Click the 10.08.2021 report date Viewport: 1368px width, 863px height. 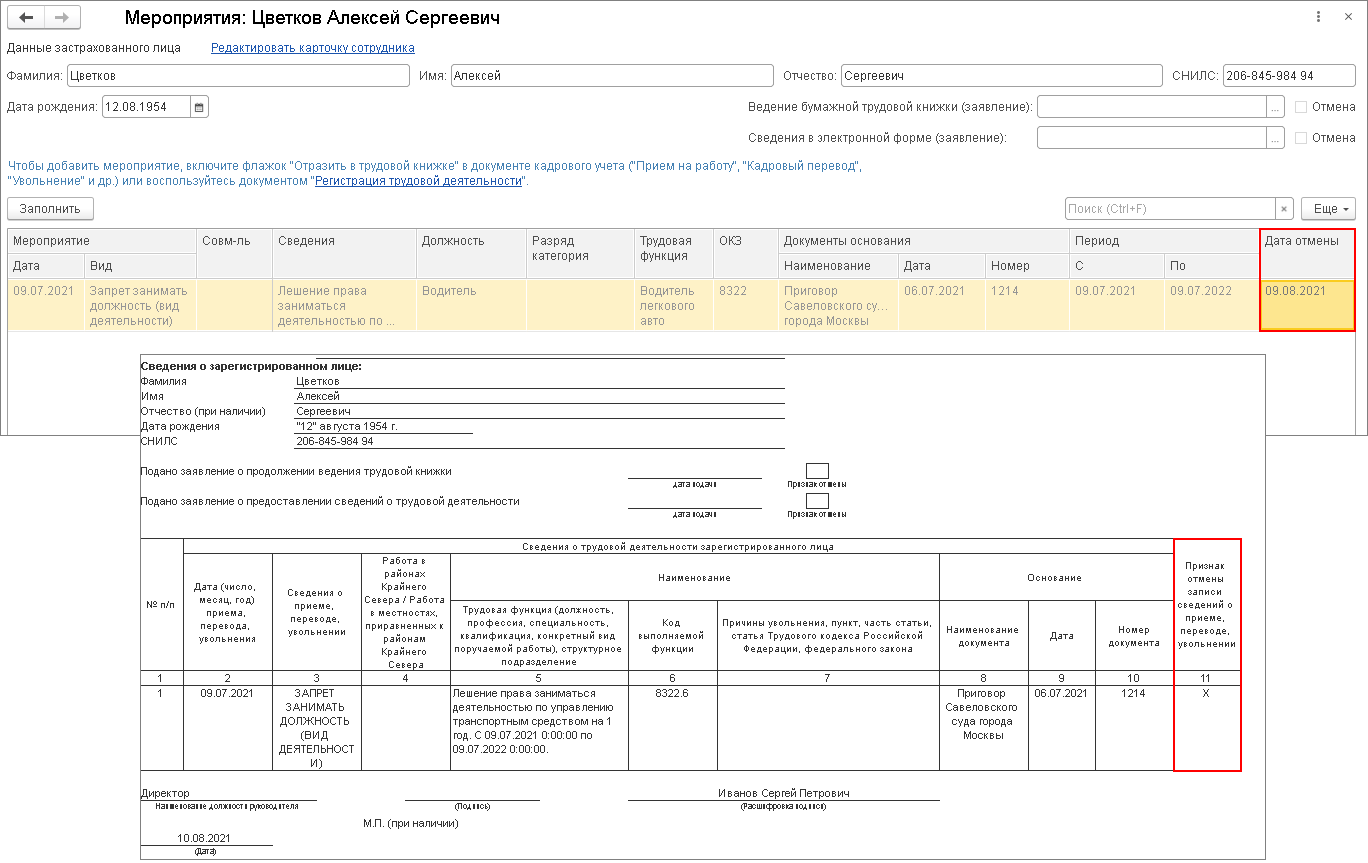point(204,838)
